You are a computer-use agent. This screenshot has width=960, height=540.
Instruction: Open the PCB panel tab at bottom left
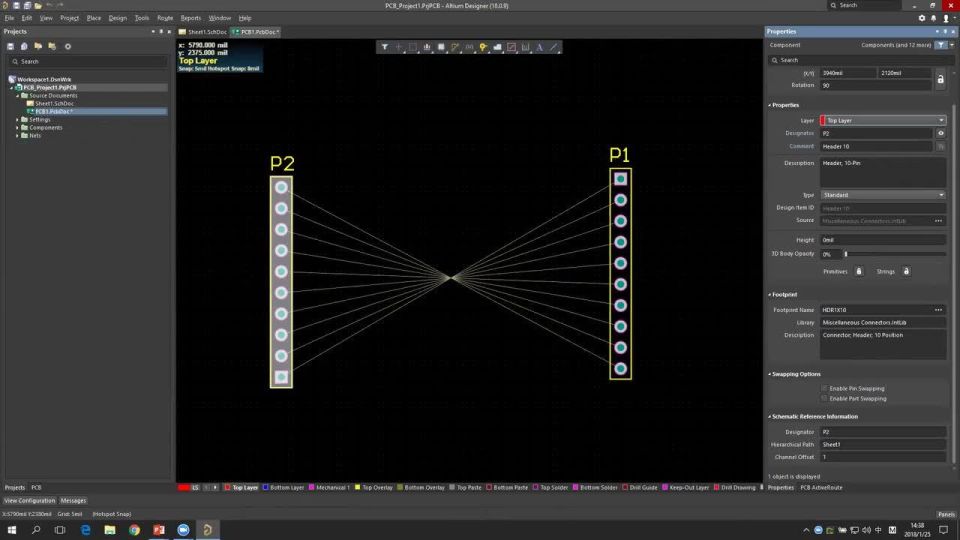[36, 488]
